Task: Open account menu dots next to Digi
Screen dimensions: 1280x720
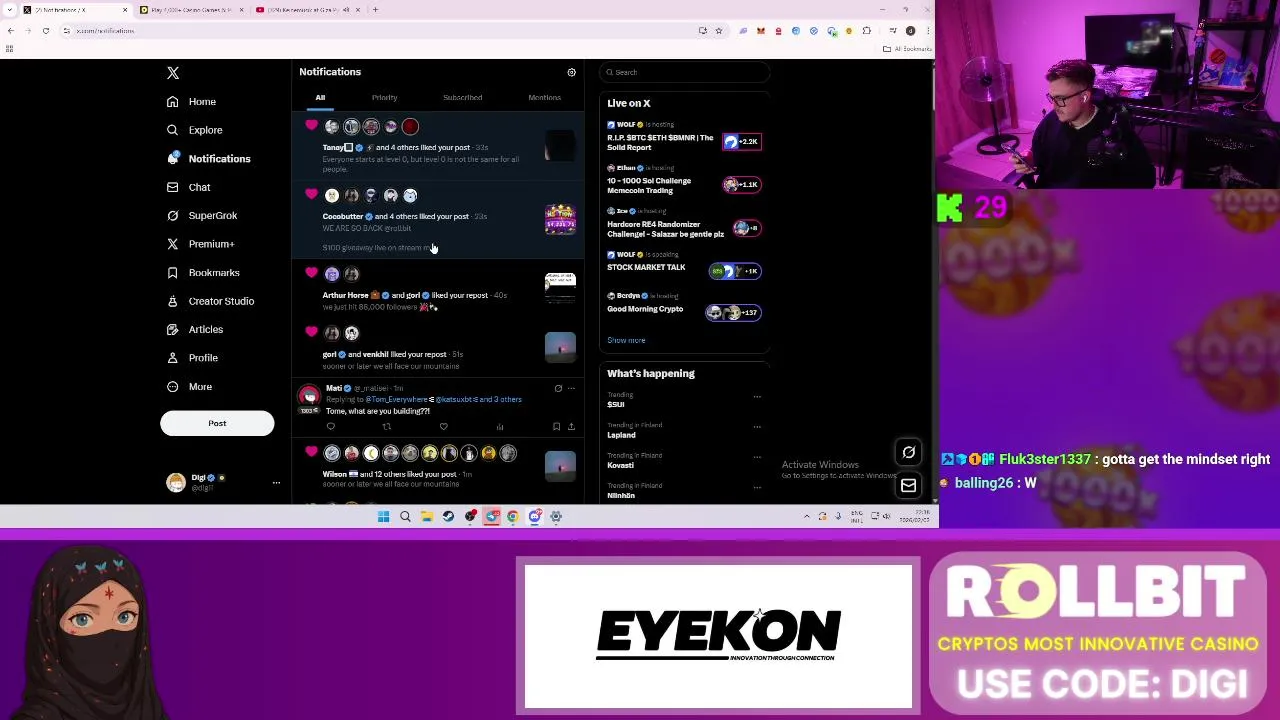Action: pyautogui.click(x=276, y=483)
